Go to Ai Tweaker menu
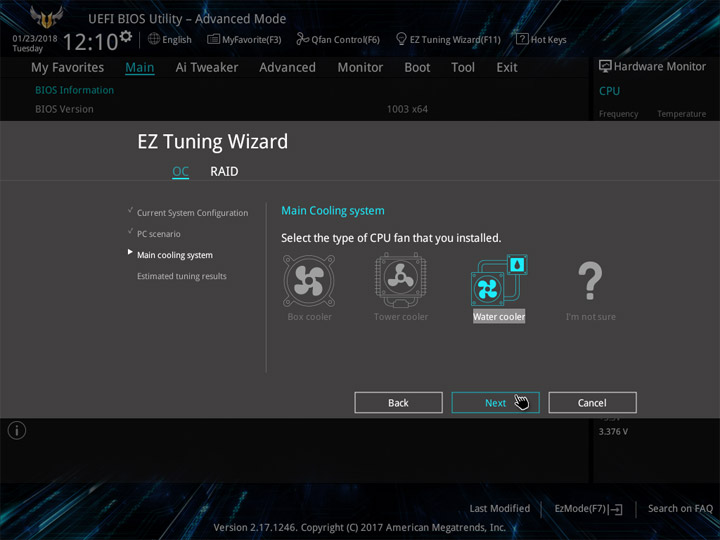The image size is (720, 540). point(207,68)
